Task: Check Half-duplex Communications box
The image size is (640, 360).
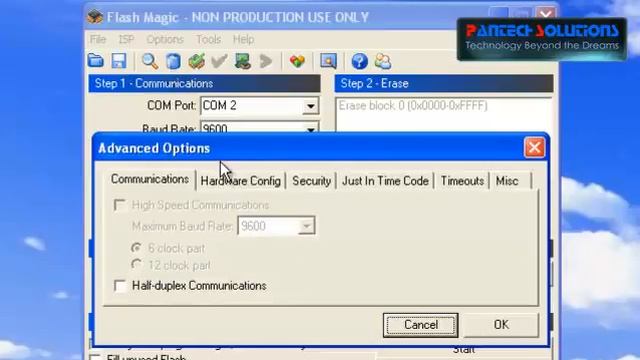Action: 120,286
